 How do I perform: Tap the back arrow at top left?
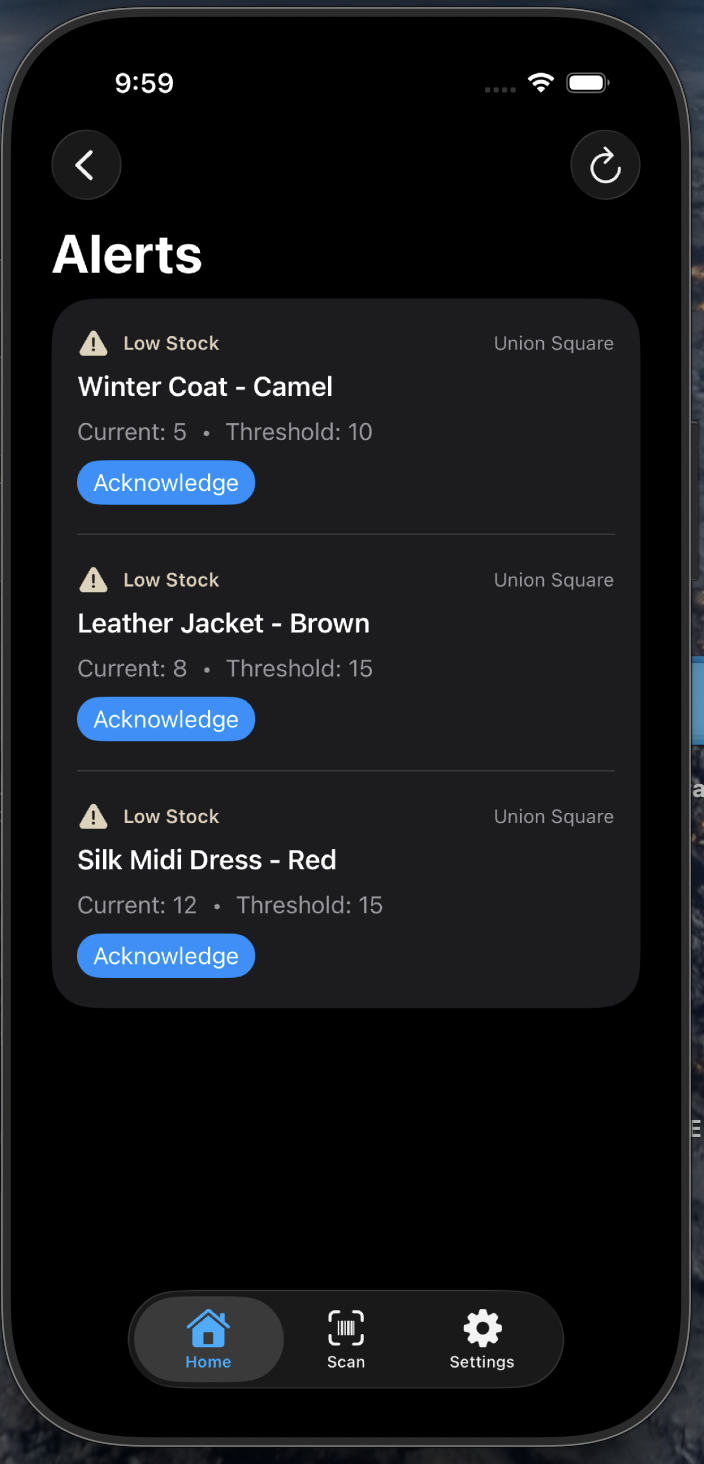[x=86, y=164]
